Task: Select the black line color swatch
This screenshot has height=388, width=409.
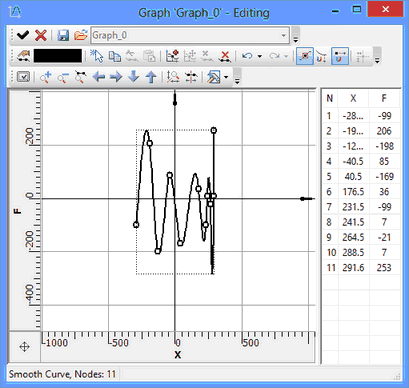Action: pos(58,56)
